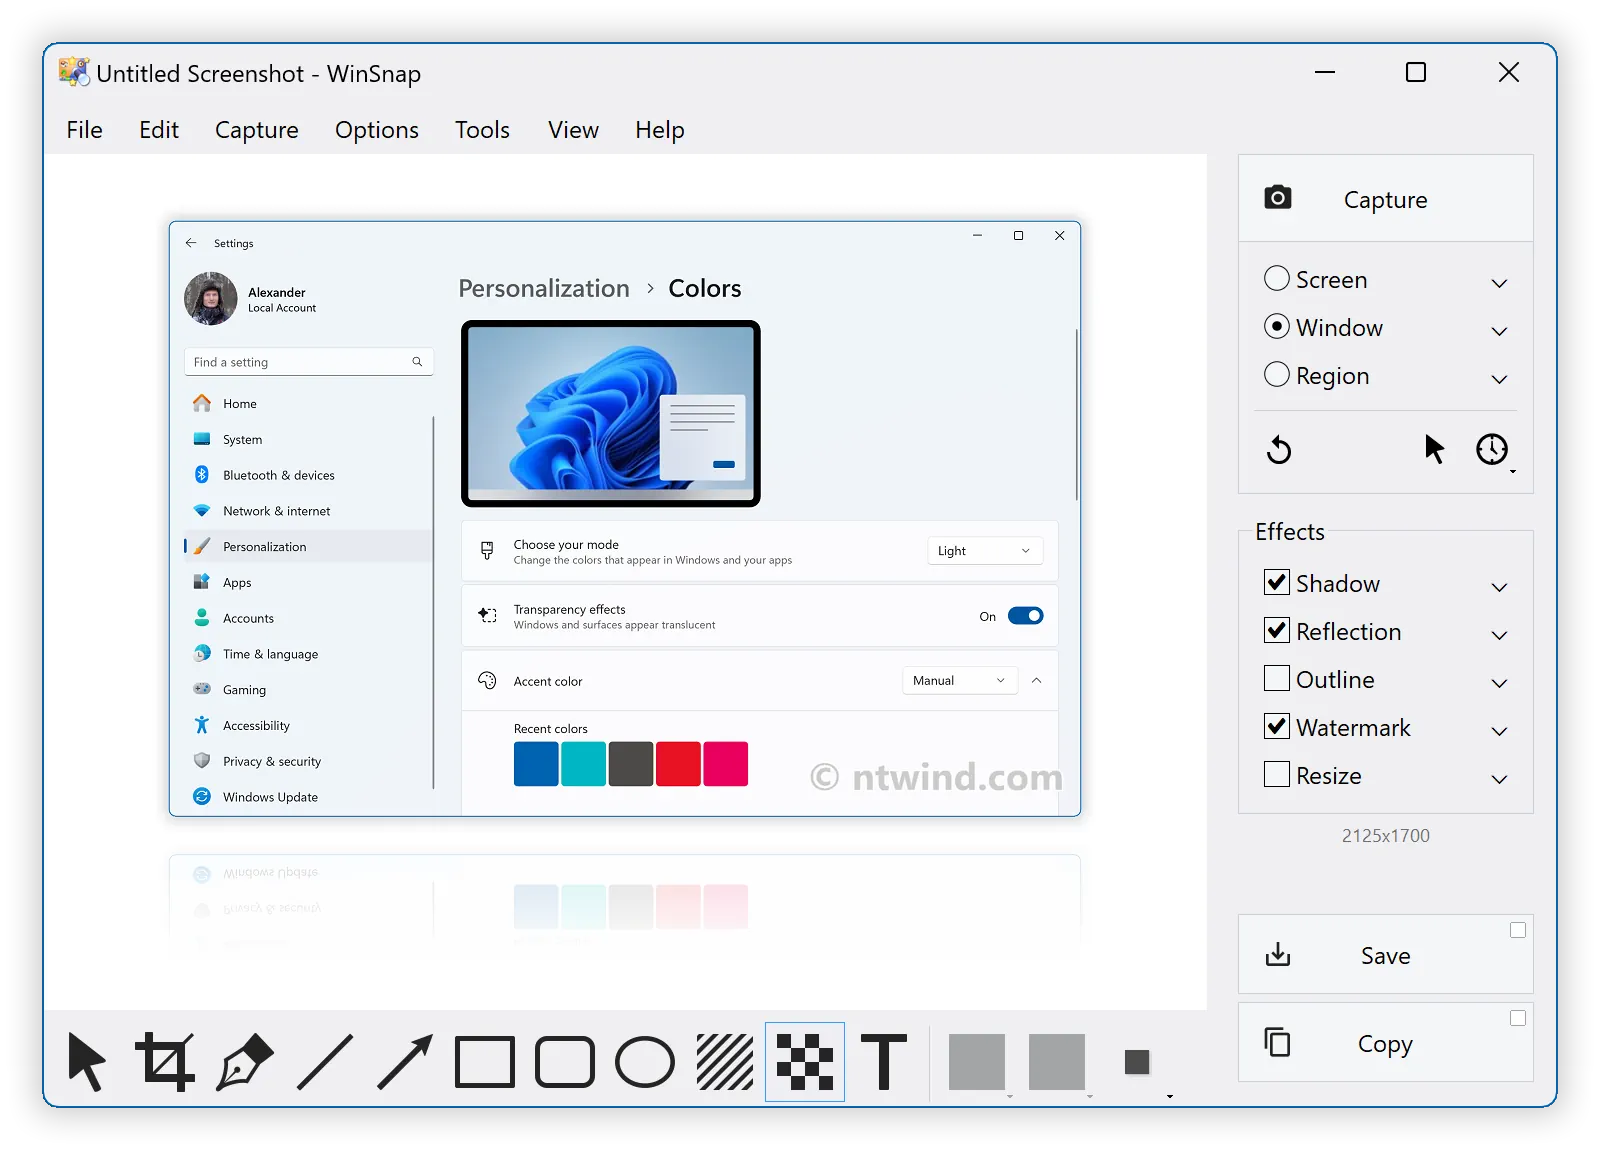Open the View menu

(573, 130)
